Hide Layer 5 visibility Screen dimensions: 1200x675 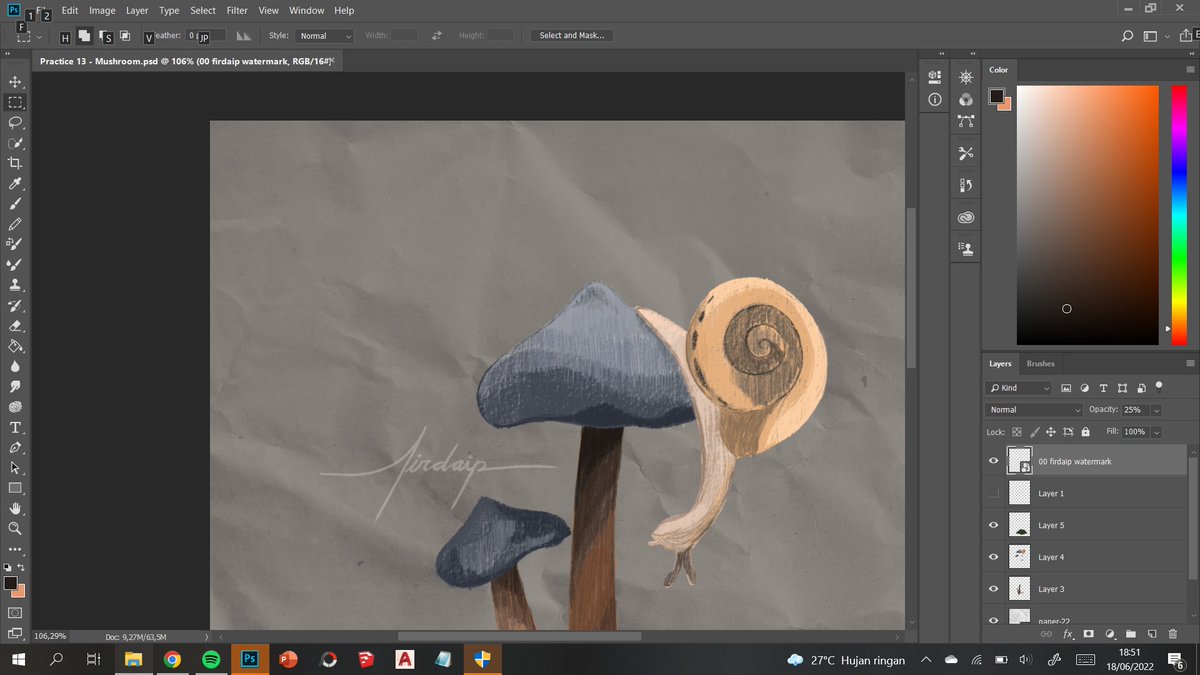tap(993, 525)
